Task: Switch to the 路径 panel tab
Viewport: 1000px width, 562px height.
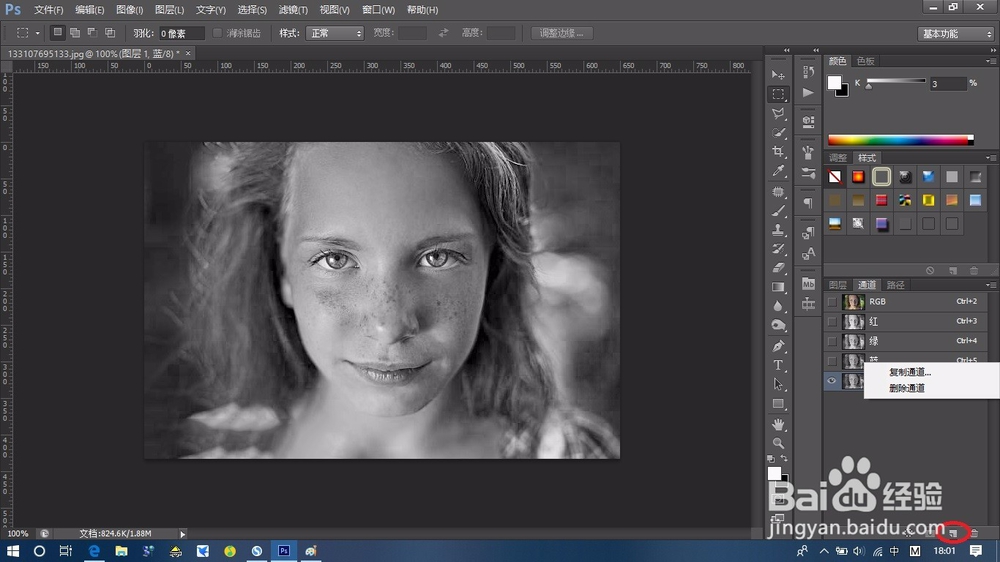Action: [x=895, y=285]
